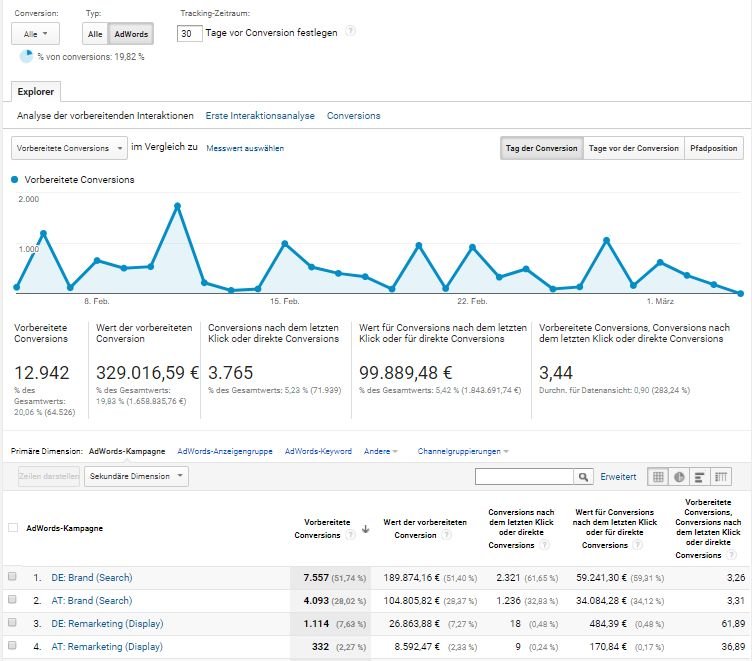
Task: Switch to performance bar view
Action: pyautogui.click(x=700, y=477)
